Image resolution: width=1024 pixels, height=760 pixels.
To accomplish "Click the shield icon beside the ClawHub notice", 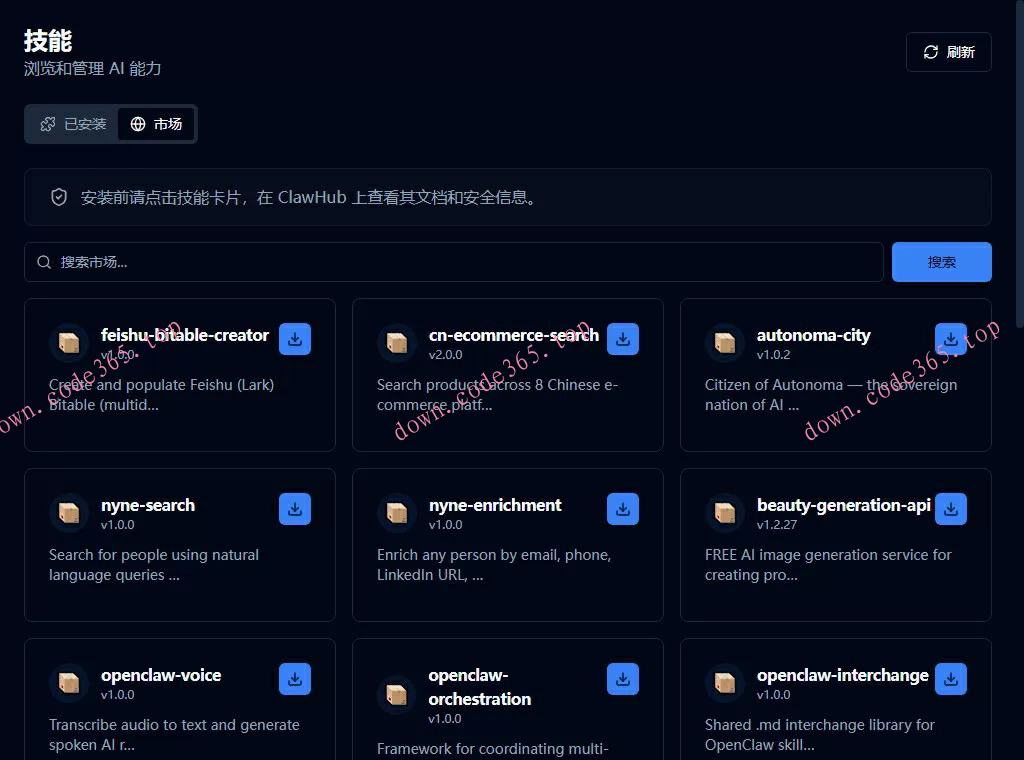I will pos(59,197).
